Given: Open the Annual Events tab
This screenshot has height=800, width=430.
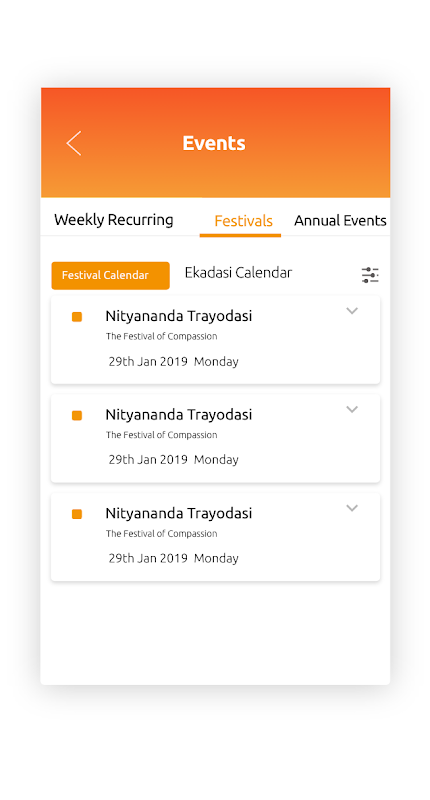Looking at the screenshot, I should tap(340, 220).
